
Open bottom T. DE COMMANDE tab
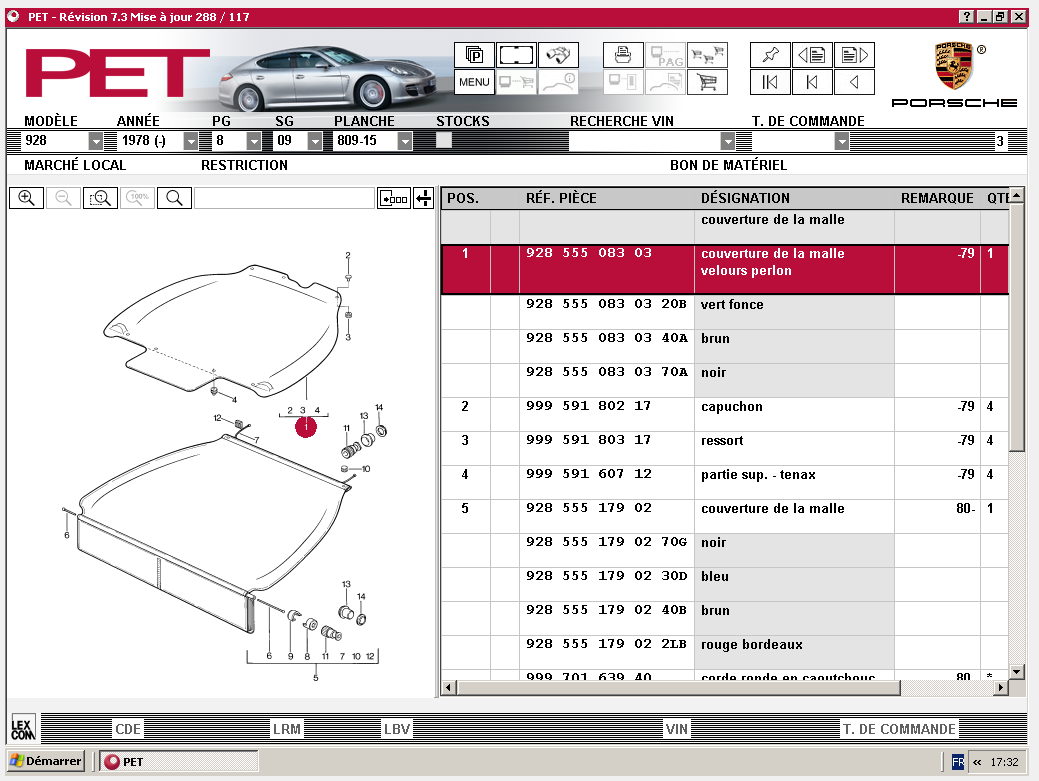point(899,729)
